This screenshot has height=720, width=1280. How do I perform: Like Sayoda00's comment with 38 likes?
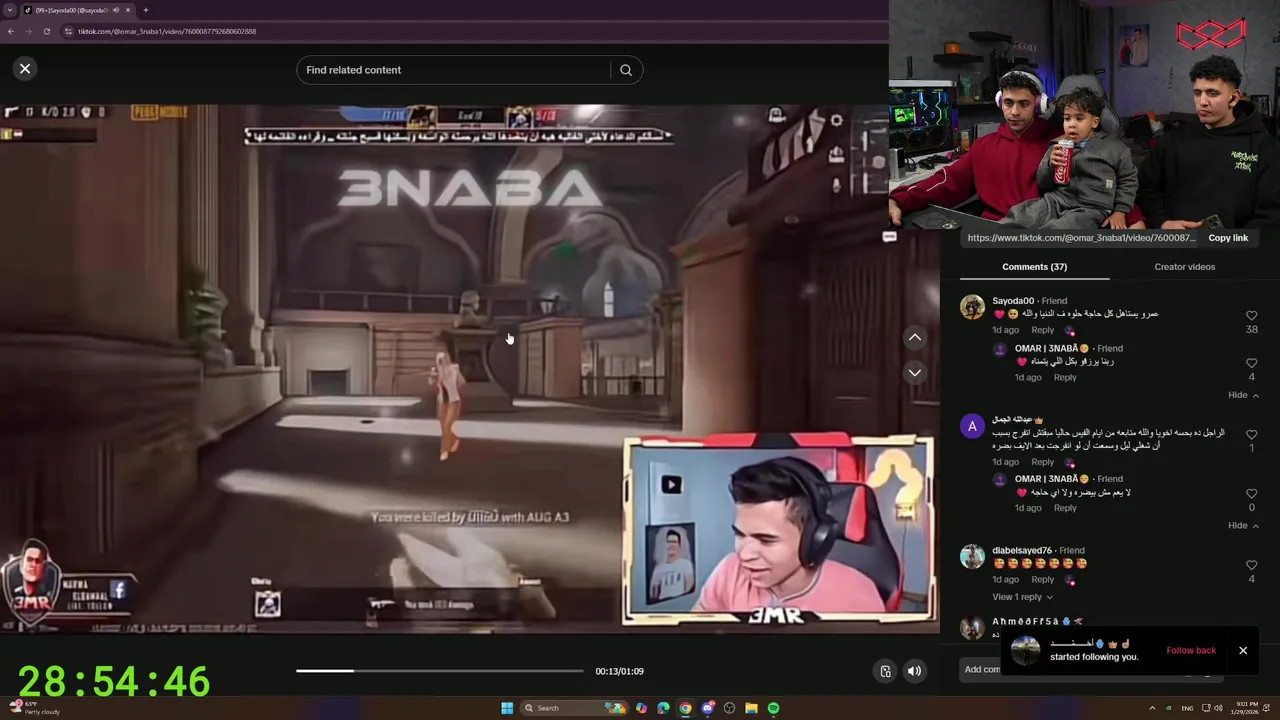tap(1251, 315)
